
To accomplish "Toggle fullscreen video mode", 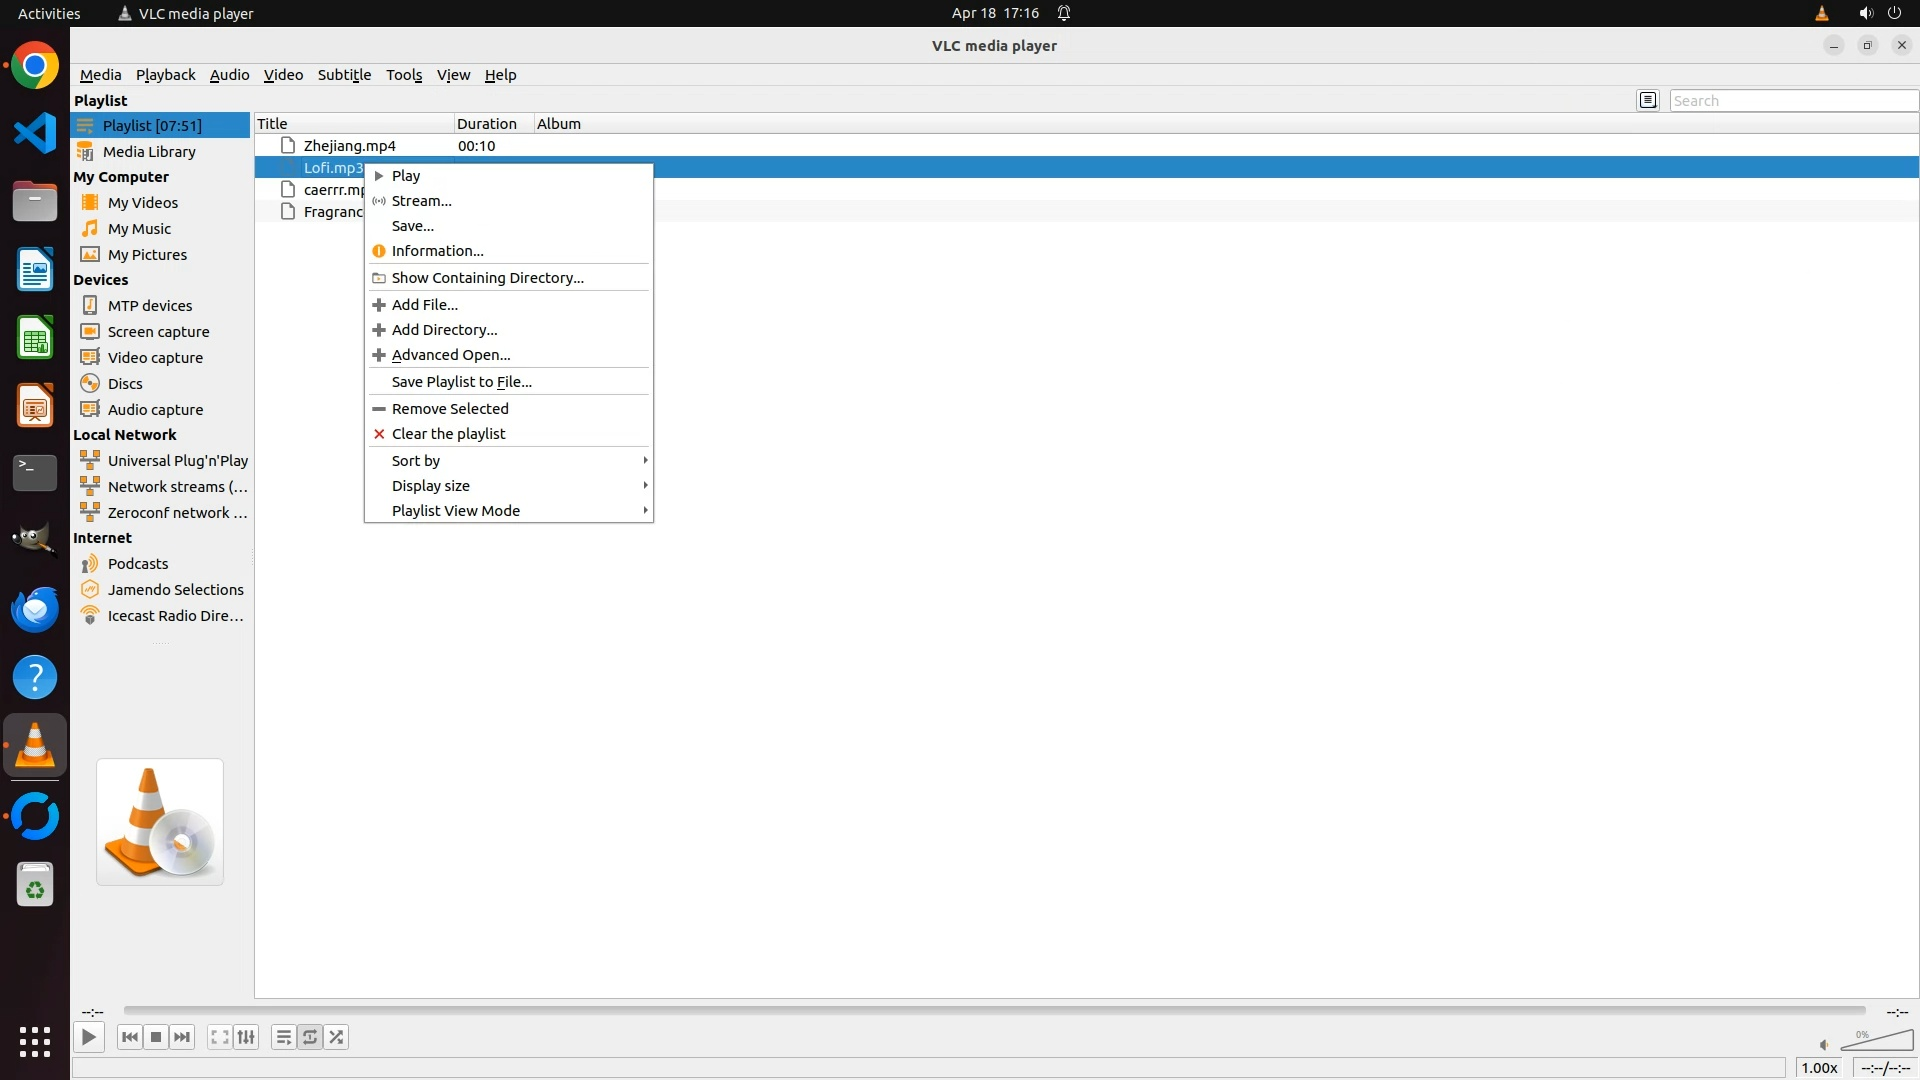I will click(220, 1037).
